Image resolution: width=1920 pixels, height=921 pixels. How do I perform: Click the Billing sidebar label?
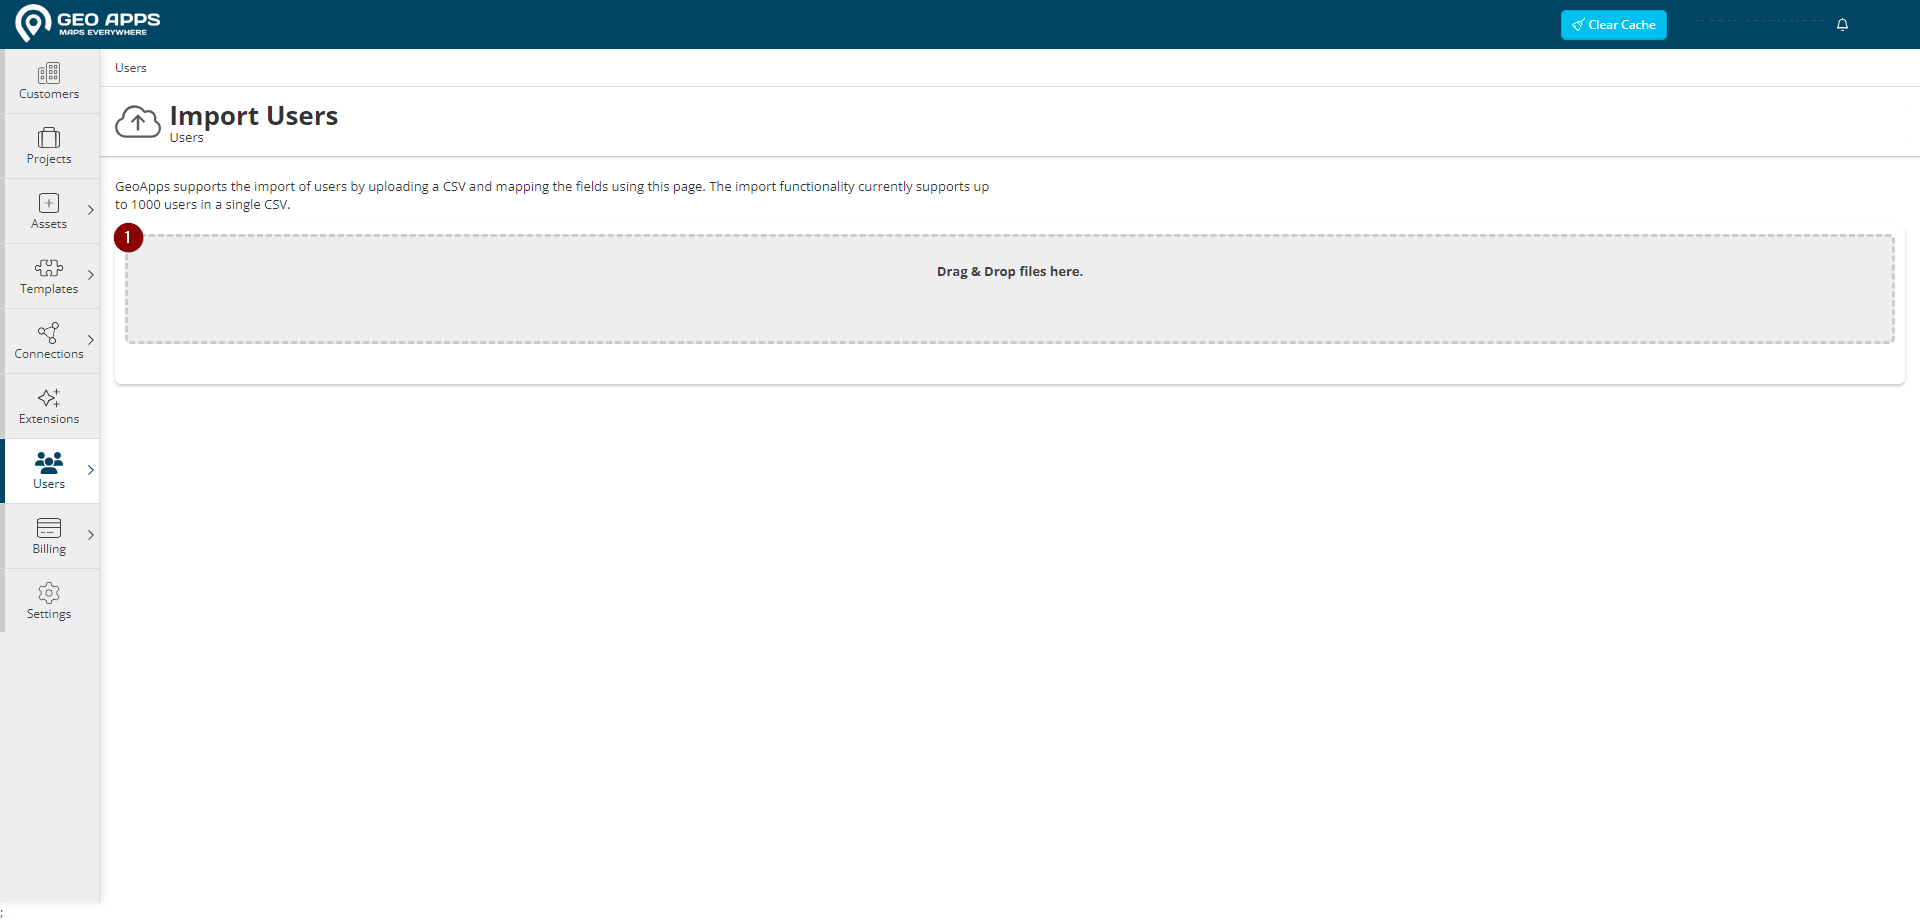pos(49,549)
